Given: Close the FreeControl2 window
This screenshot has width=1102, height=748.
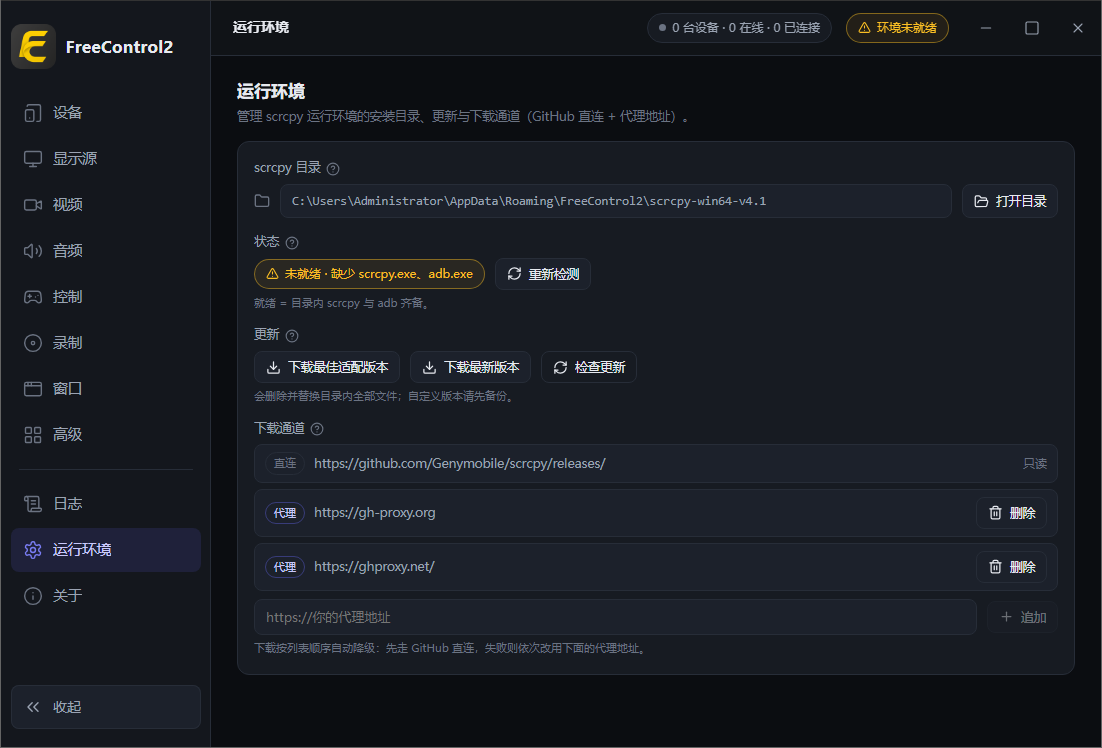Looking at the screenshot, I should 1077,28.
